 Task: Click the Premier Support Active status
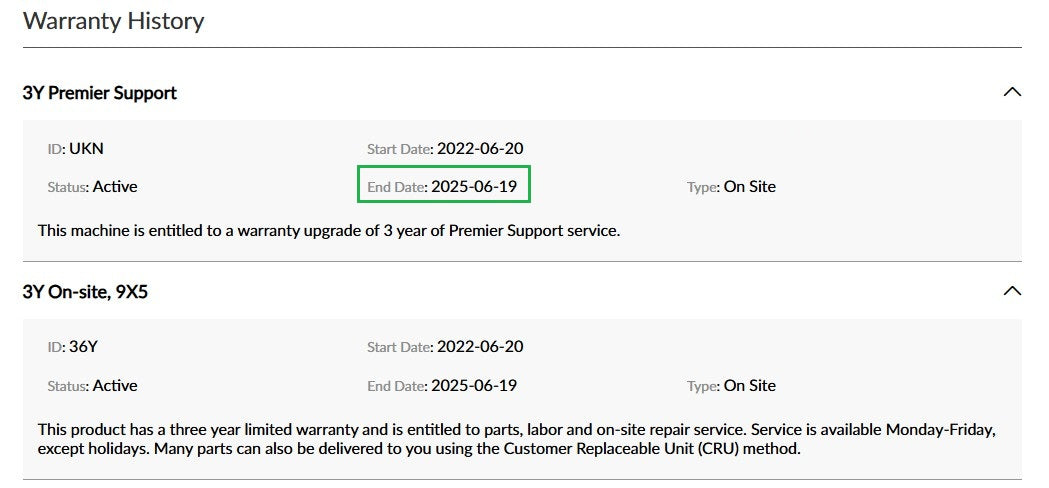click(115, 186)
